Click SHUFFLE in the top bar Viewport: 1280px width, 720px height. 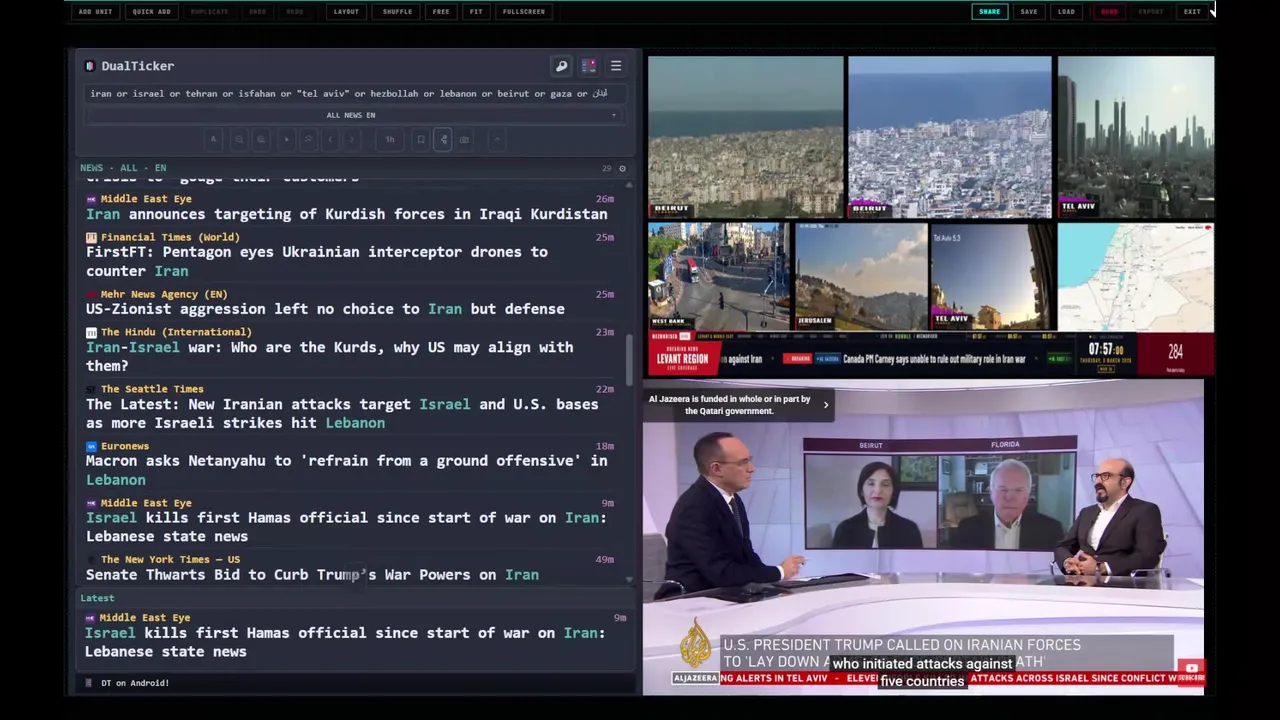(x=397, y=12)
